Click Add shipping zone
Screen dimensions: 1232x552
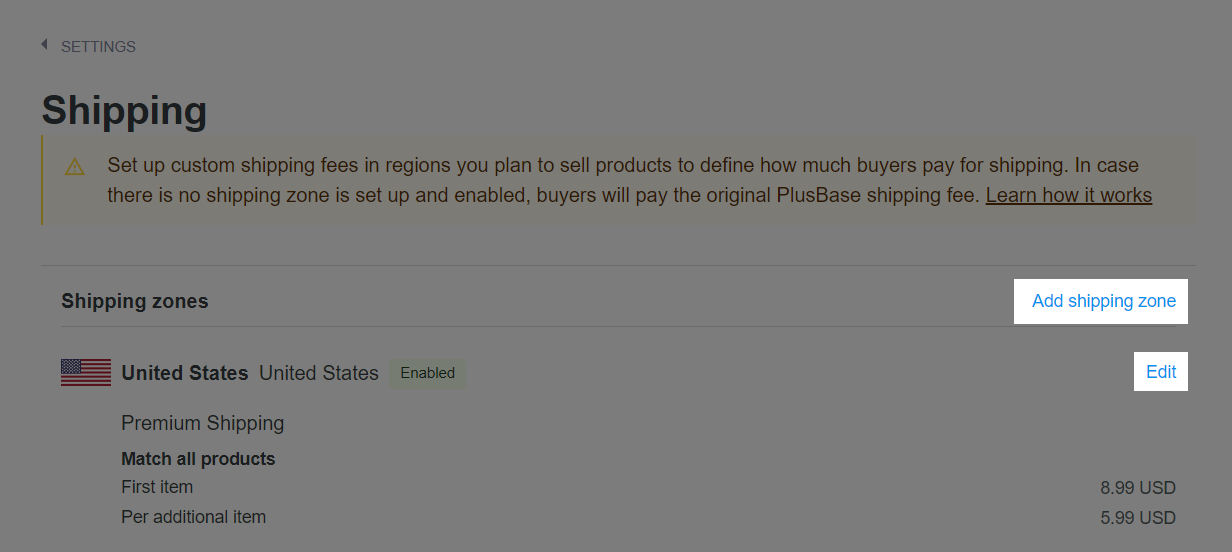coord(1103,301)
